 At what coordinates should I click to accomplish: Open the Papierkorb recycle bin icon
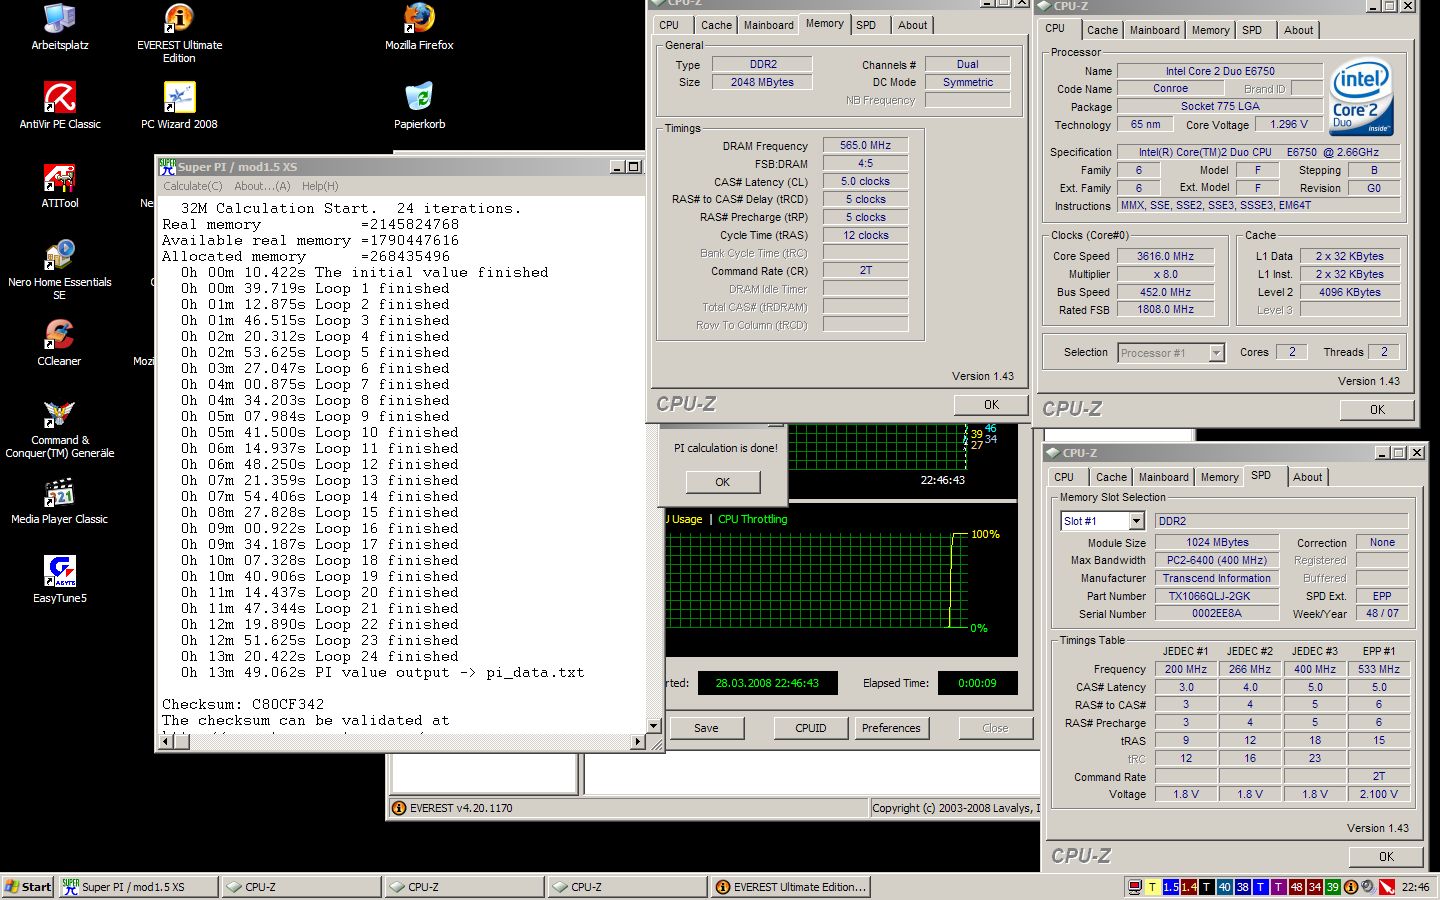click(x=419, y=106)
